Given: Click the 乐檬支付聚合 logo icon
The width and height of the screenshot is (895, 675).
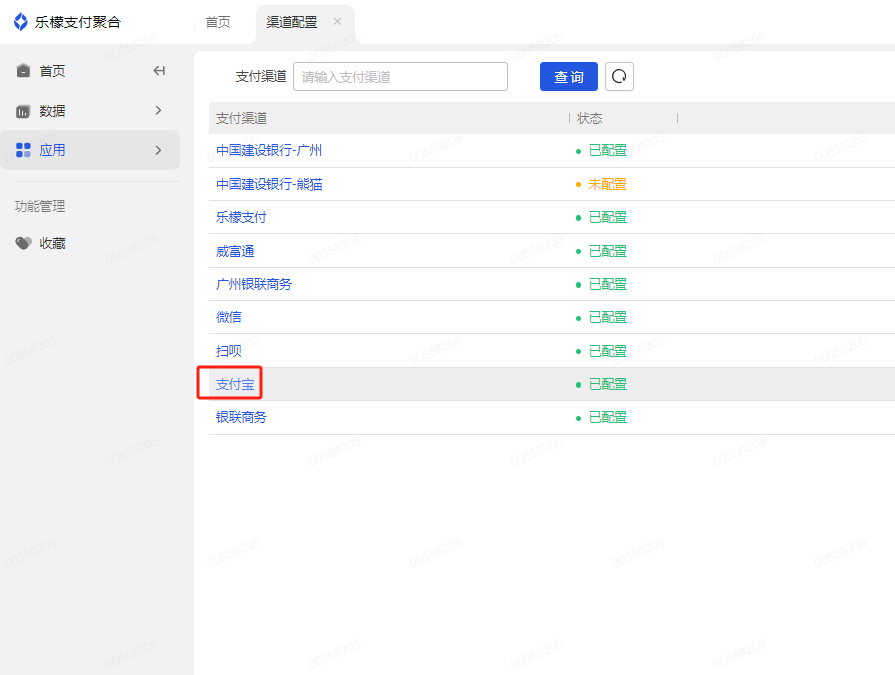Looking at the screenshot, I should (x=21, y=22).
